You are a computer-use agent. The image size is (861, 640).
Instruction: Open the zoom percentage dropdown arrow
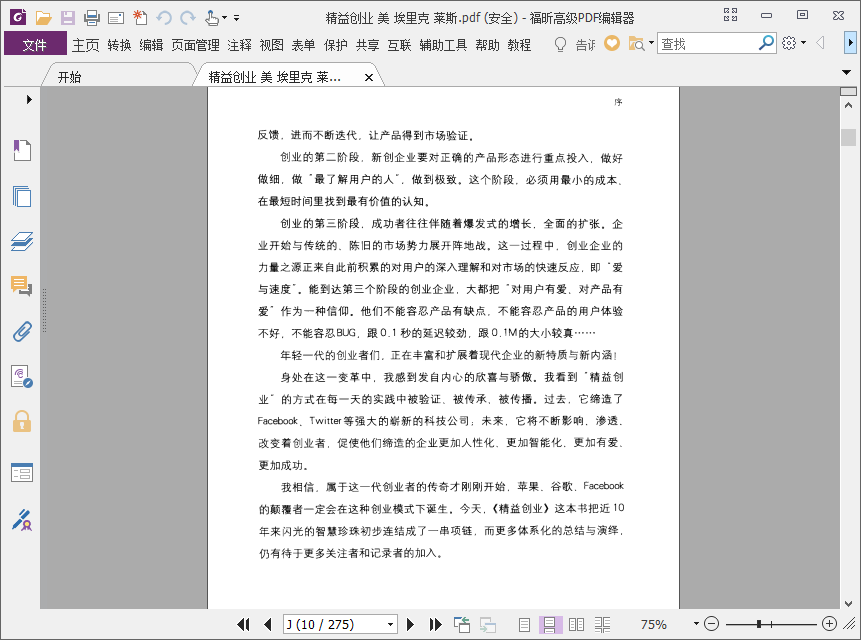[696, 624]
